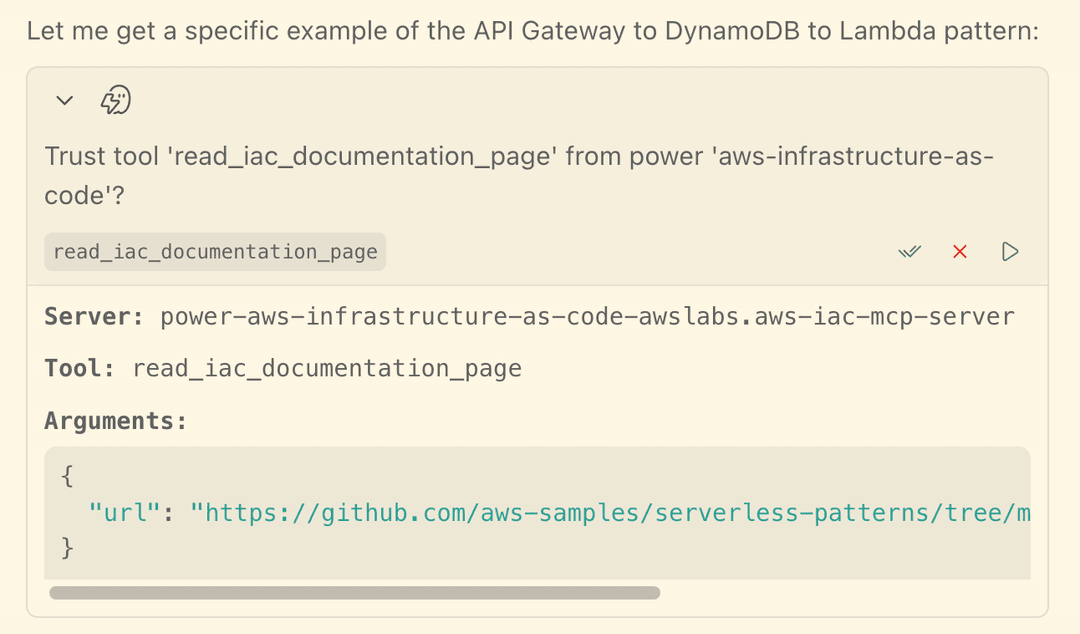Screen dimensions: 1080x634
Task: Click the API Gateway to DynamoDB message
Action: 532,31
